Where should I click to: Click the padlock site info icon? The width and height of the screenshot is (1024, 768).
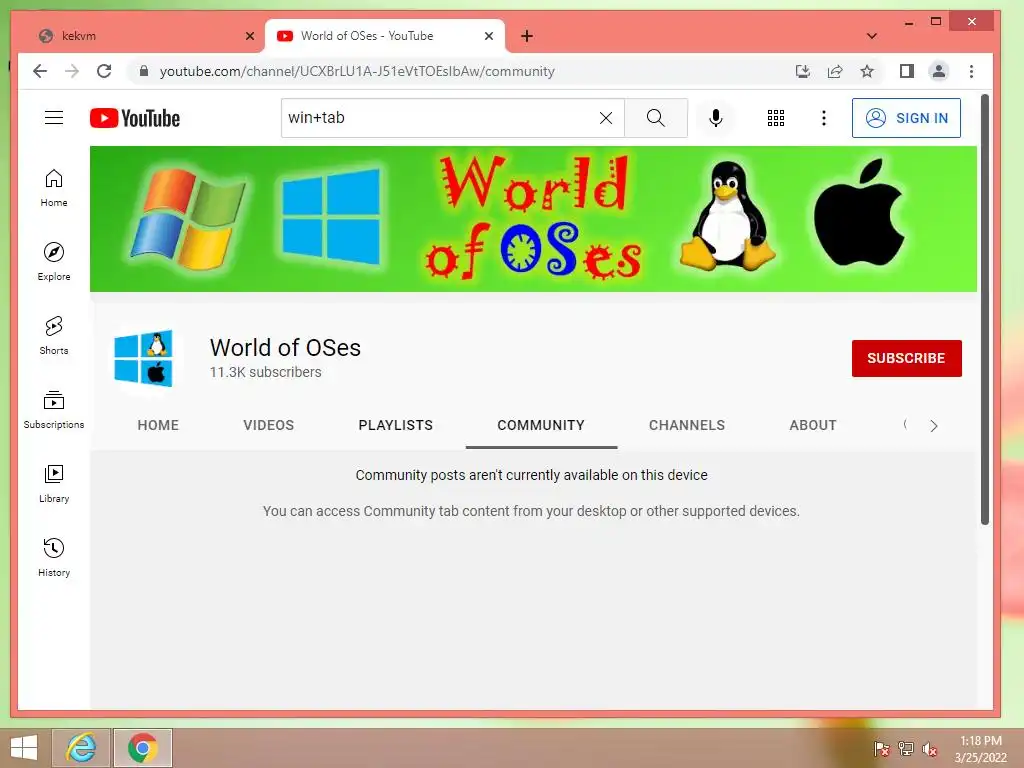pyautogui.click(x=144, y=71)
